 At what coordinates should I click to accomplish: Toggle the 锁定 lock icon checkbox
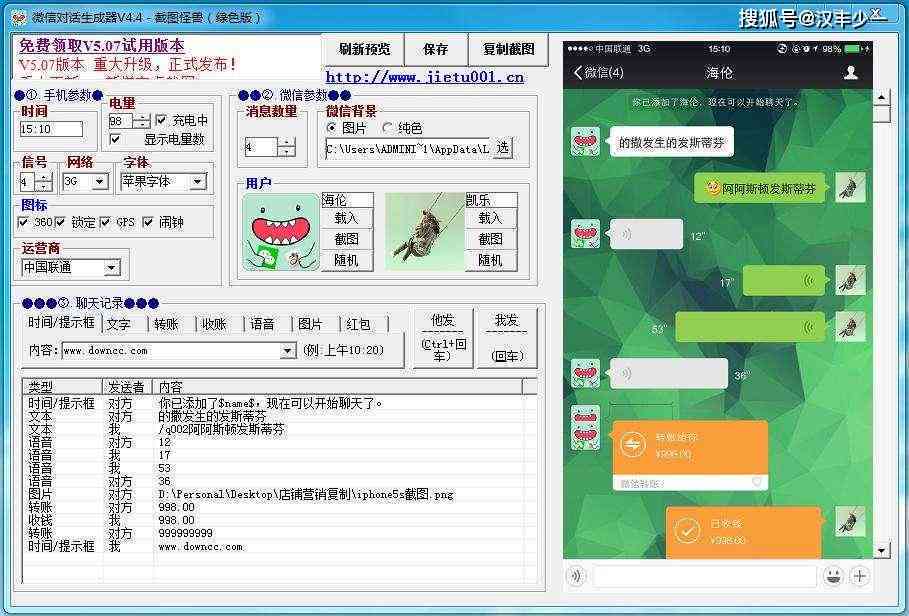[x=60, y=222]
